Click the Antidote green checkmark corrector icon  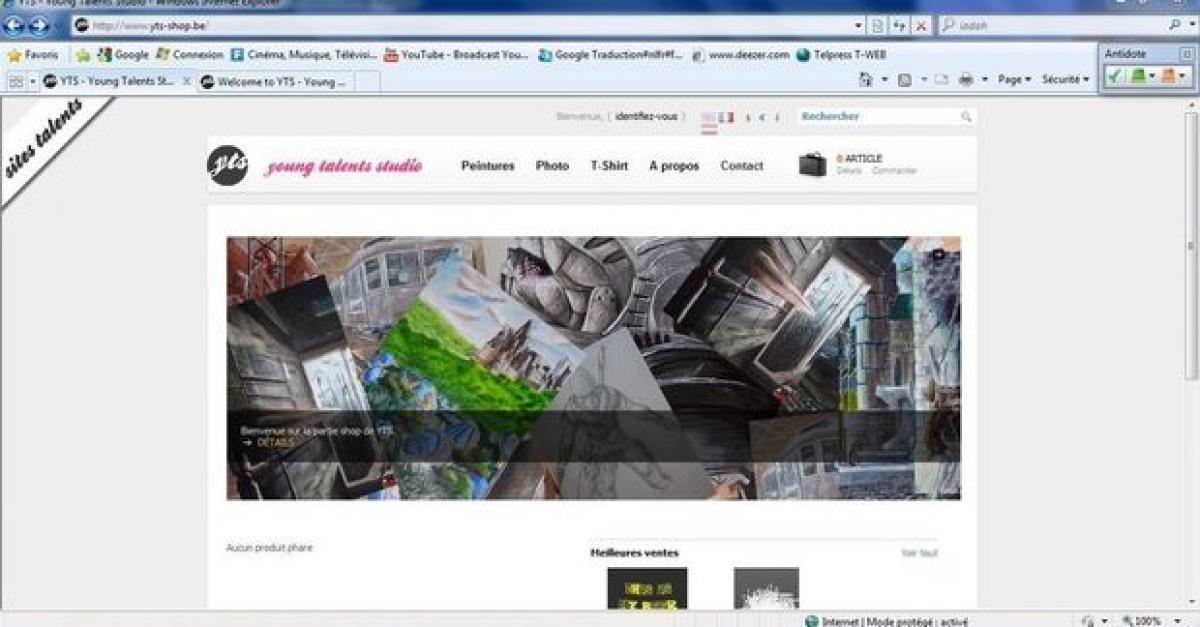(1116, 76)
